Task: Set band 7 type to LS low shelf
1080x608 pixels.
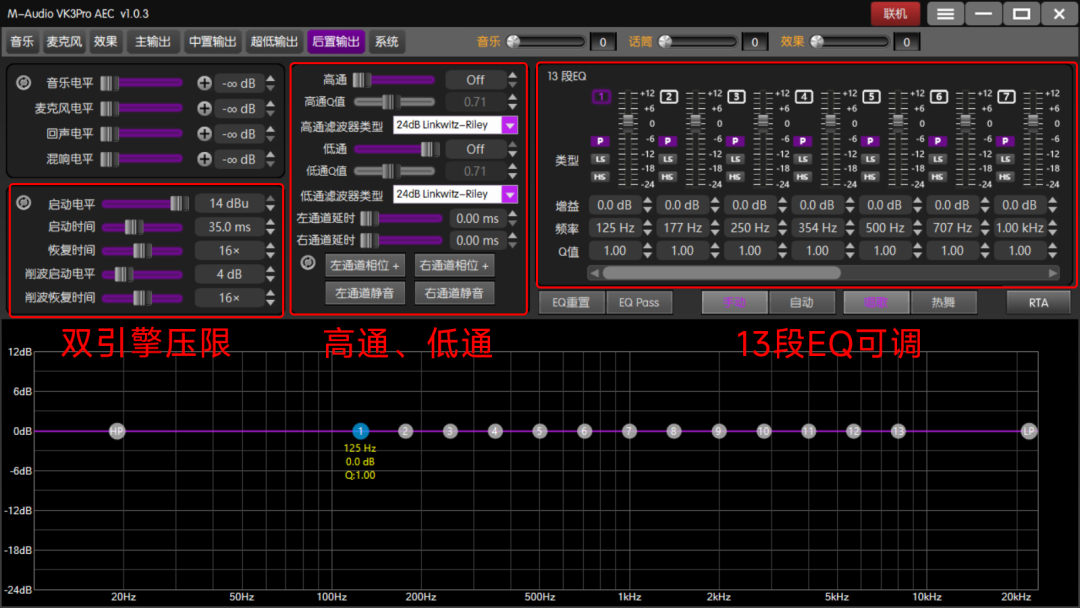Action: (x=1005, y=159)
